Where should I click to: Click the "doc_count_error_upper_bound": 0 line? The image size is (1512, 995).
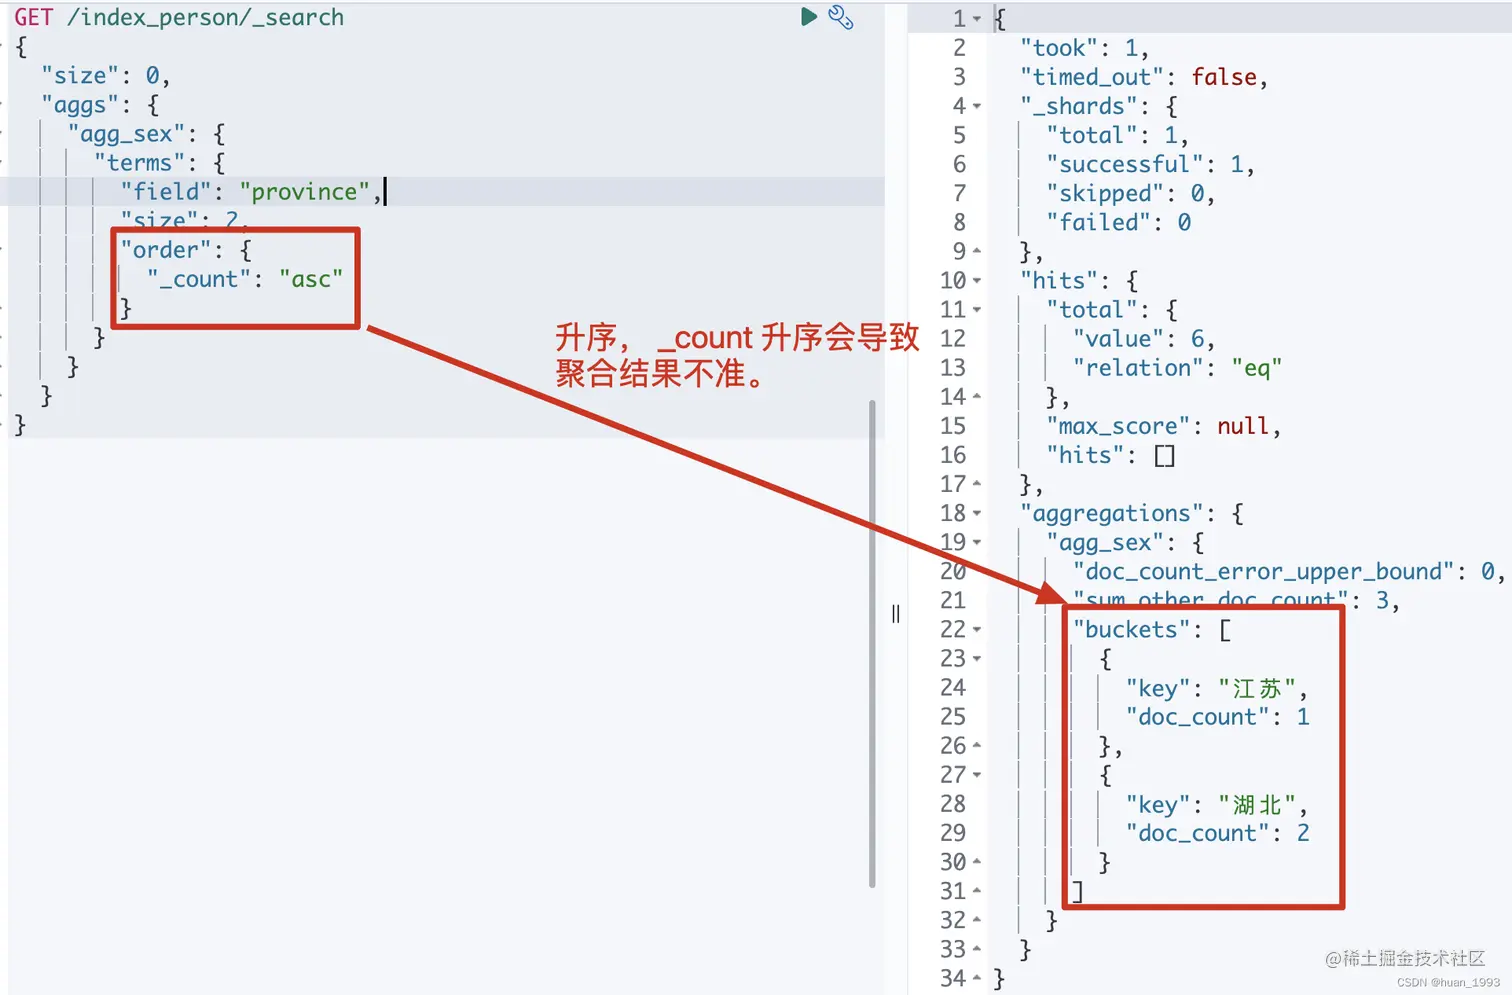1289,571
